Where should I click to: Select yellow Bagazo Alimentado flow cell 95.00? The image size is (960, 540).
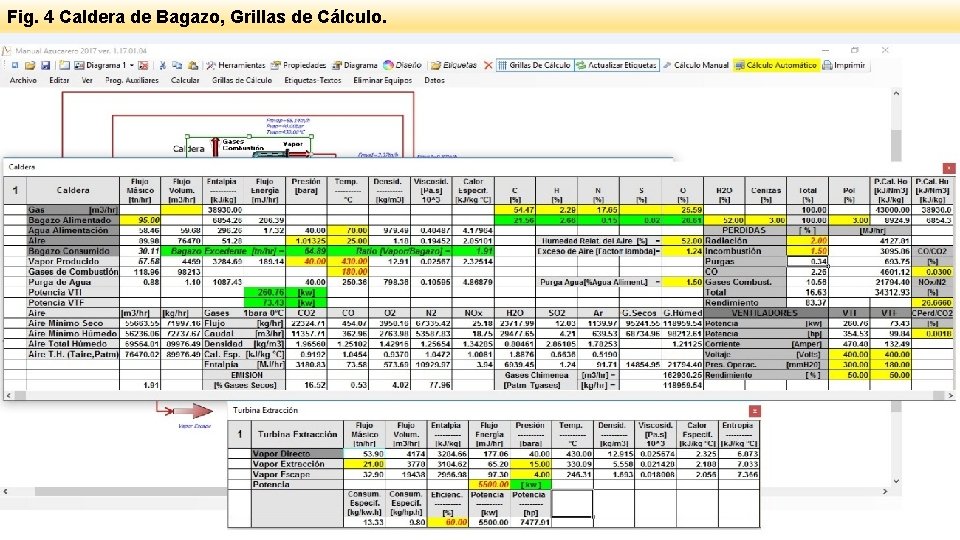coord(140,220)
